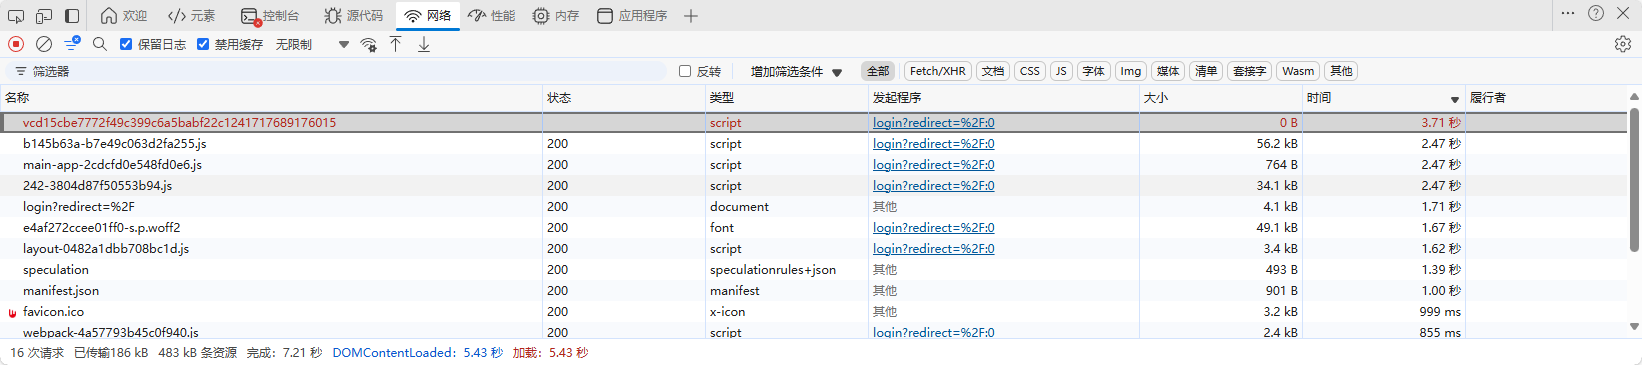Screen dimensions: 1642x365
Task: Sort by the 时间 column arrow
Action: tap(1455, 99)
